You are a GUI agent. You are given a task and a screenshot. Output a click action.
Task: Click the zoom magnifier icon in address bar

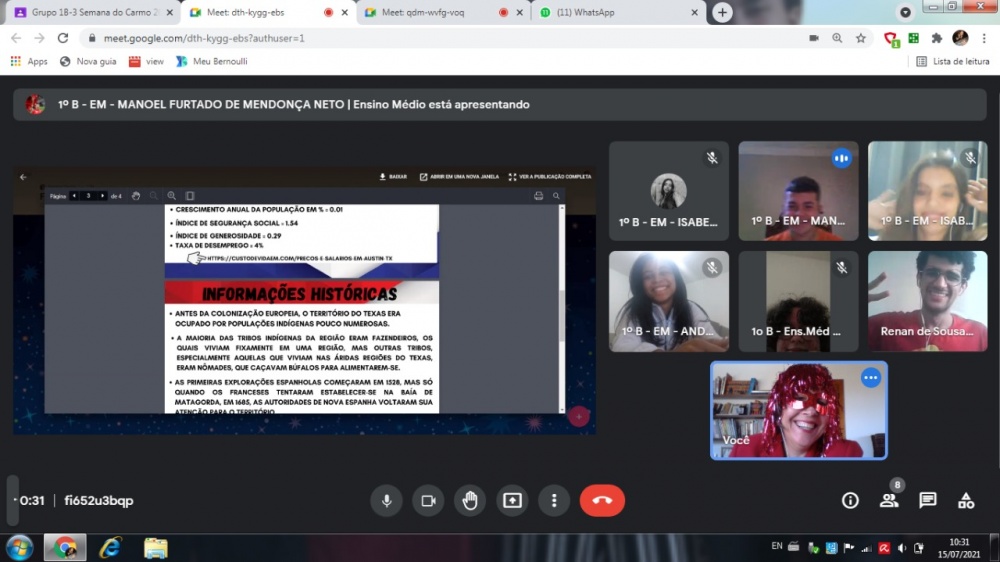pos(837,38)
